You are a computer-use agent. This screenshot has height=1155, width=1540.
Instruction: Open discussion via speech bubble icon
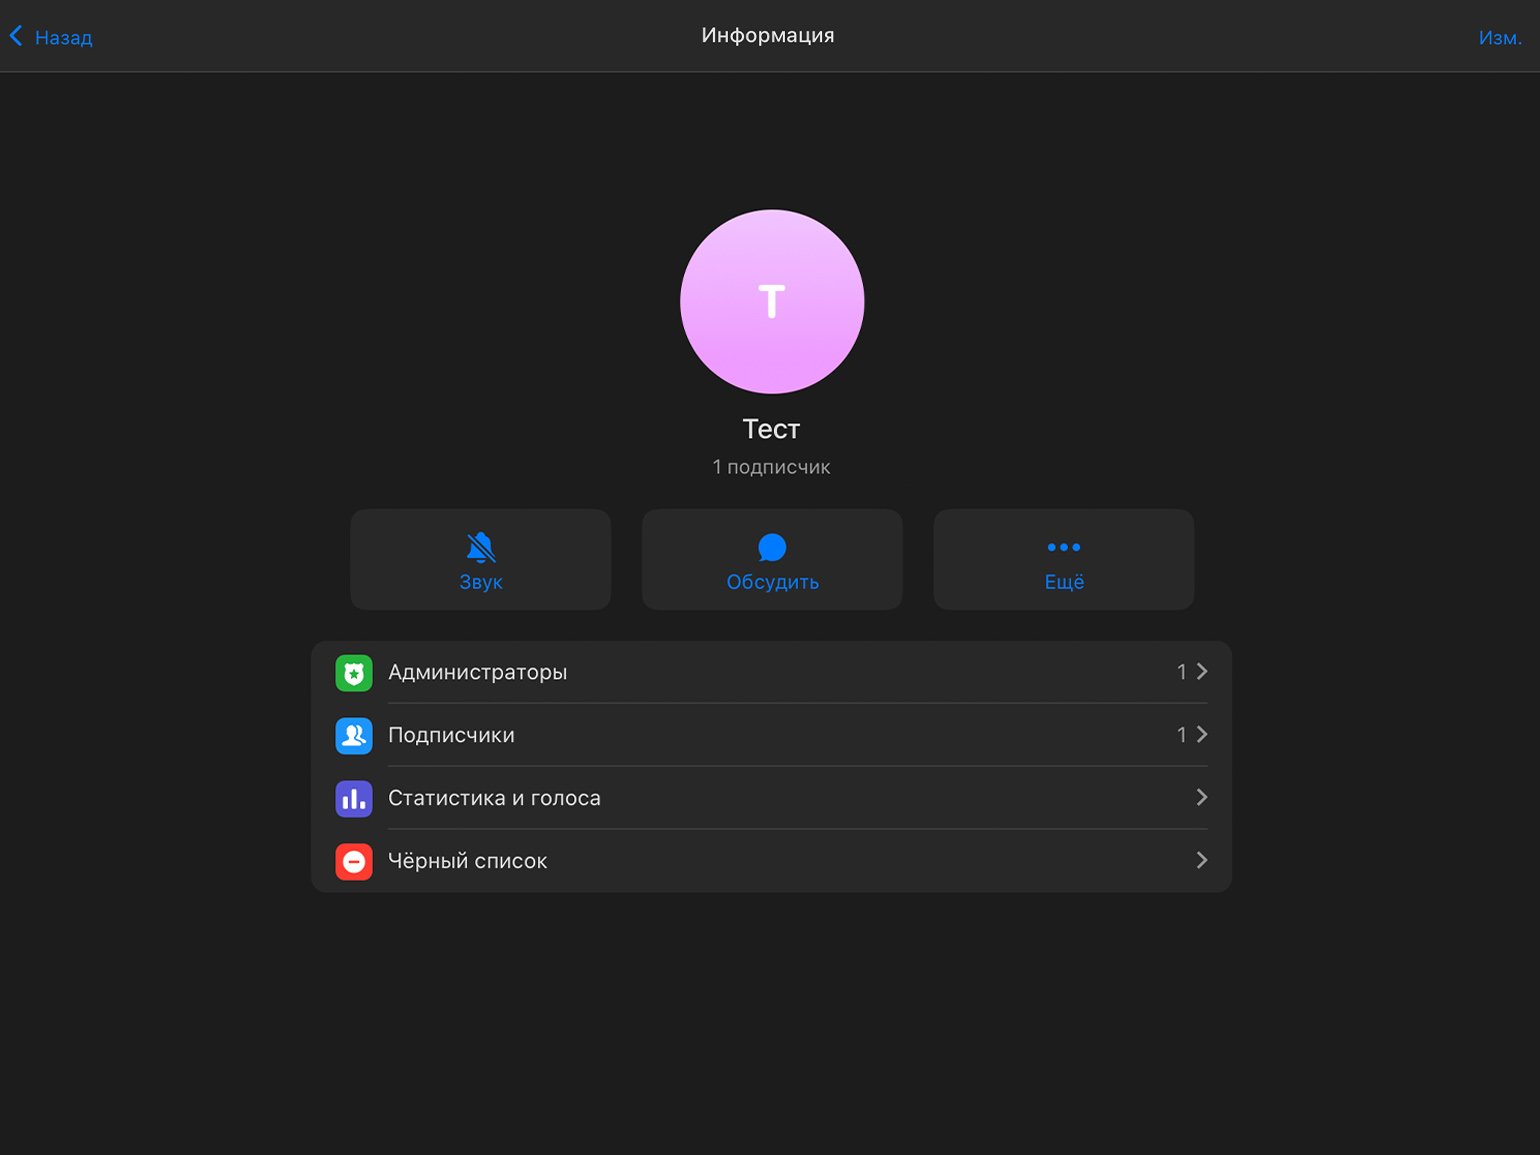772,547
